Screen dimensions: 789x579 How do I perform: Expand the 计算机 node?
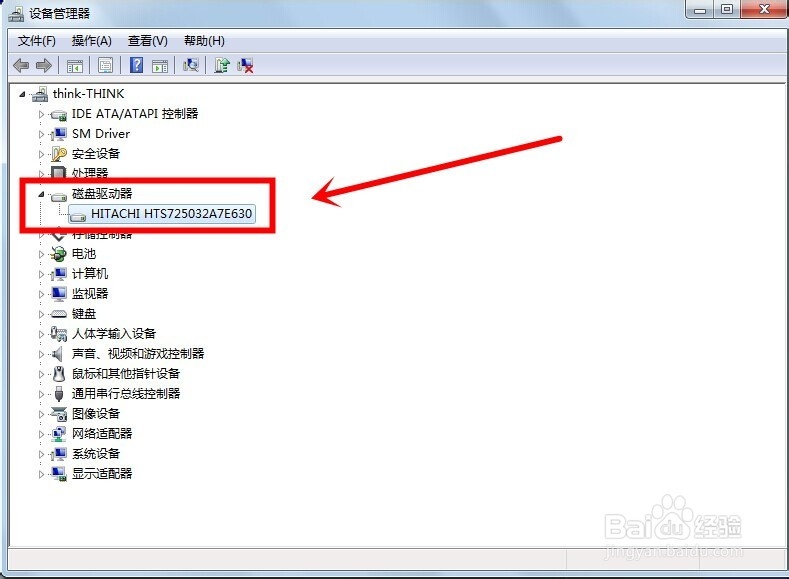click(41, 274)
